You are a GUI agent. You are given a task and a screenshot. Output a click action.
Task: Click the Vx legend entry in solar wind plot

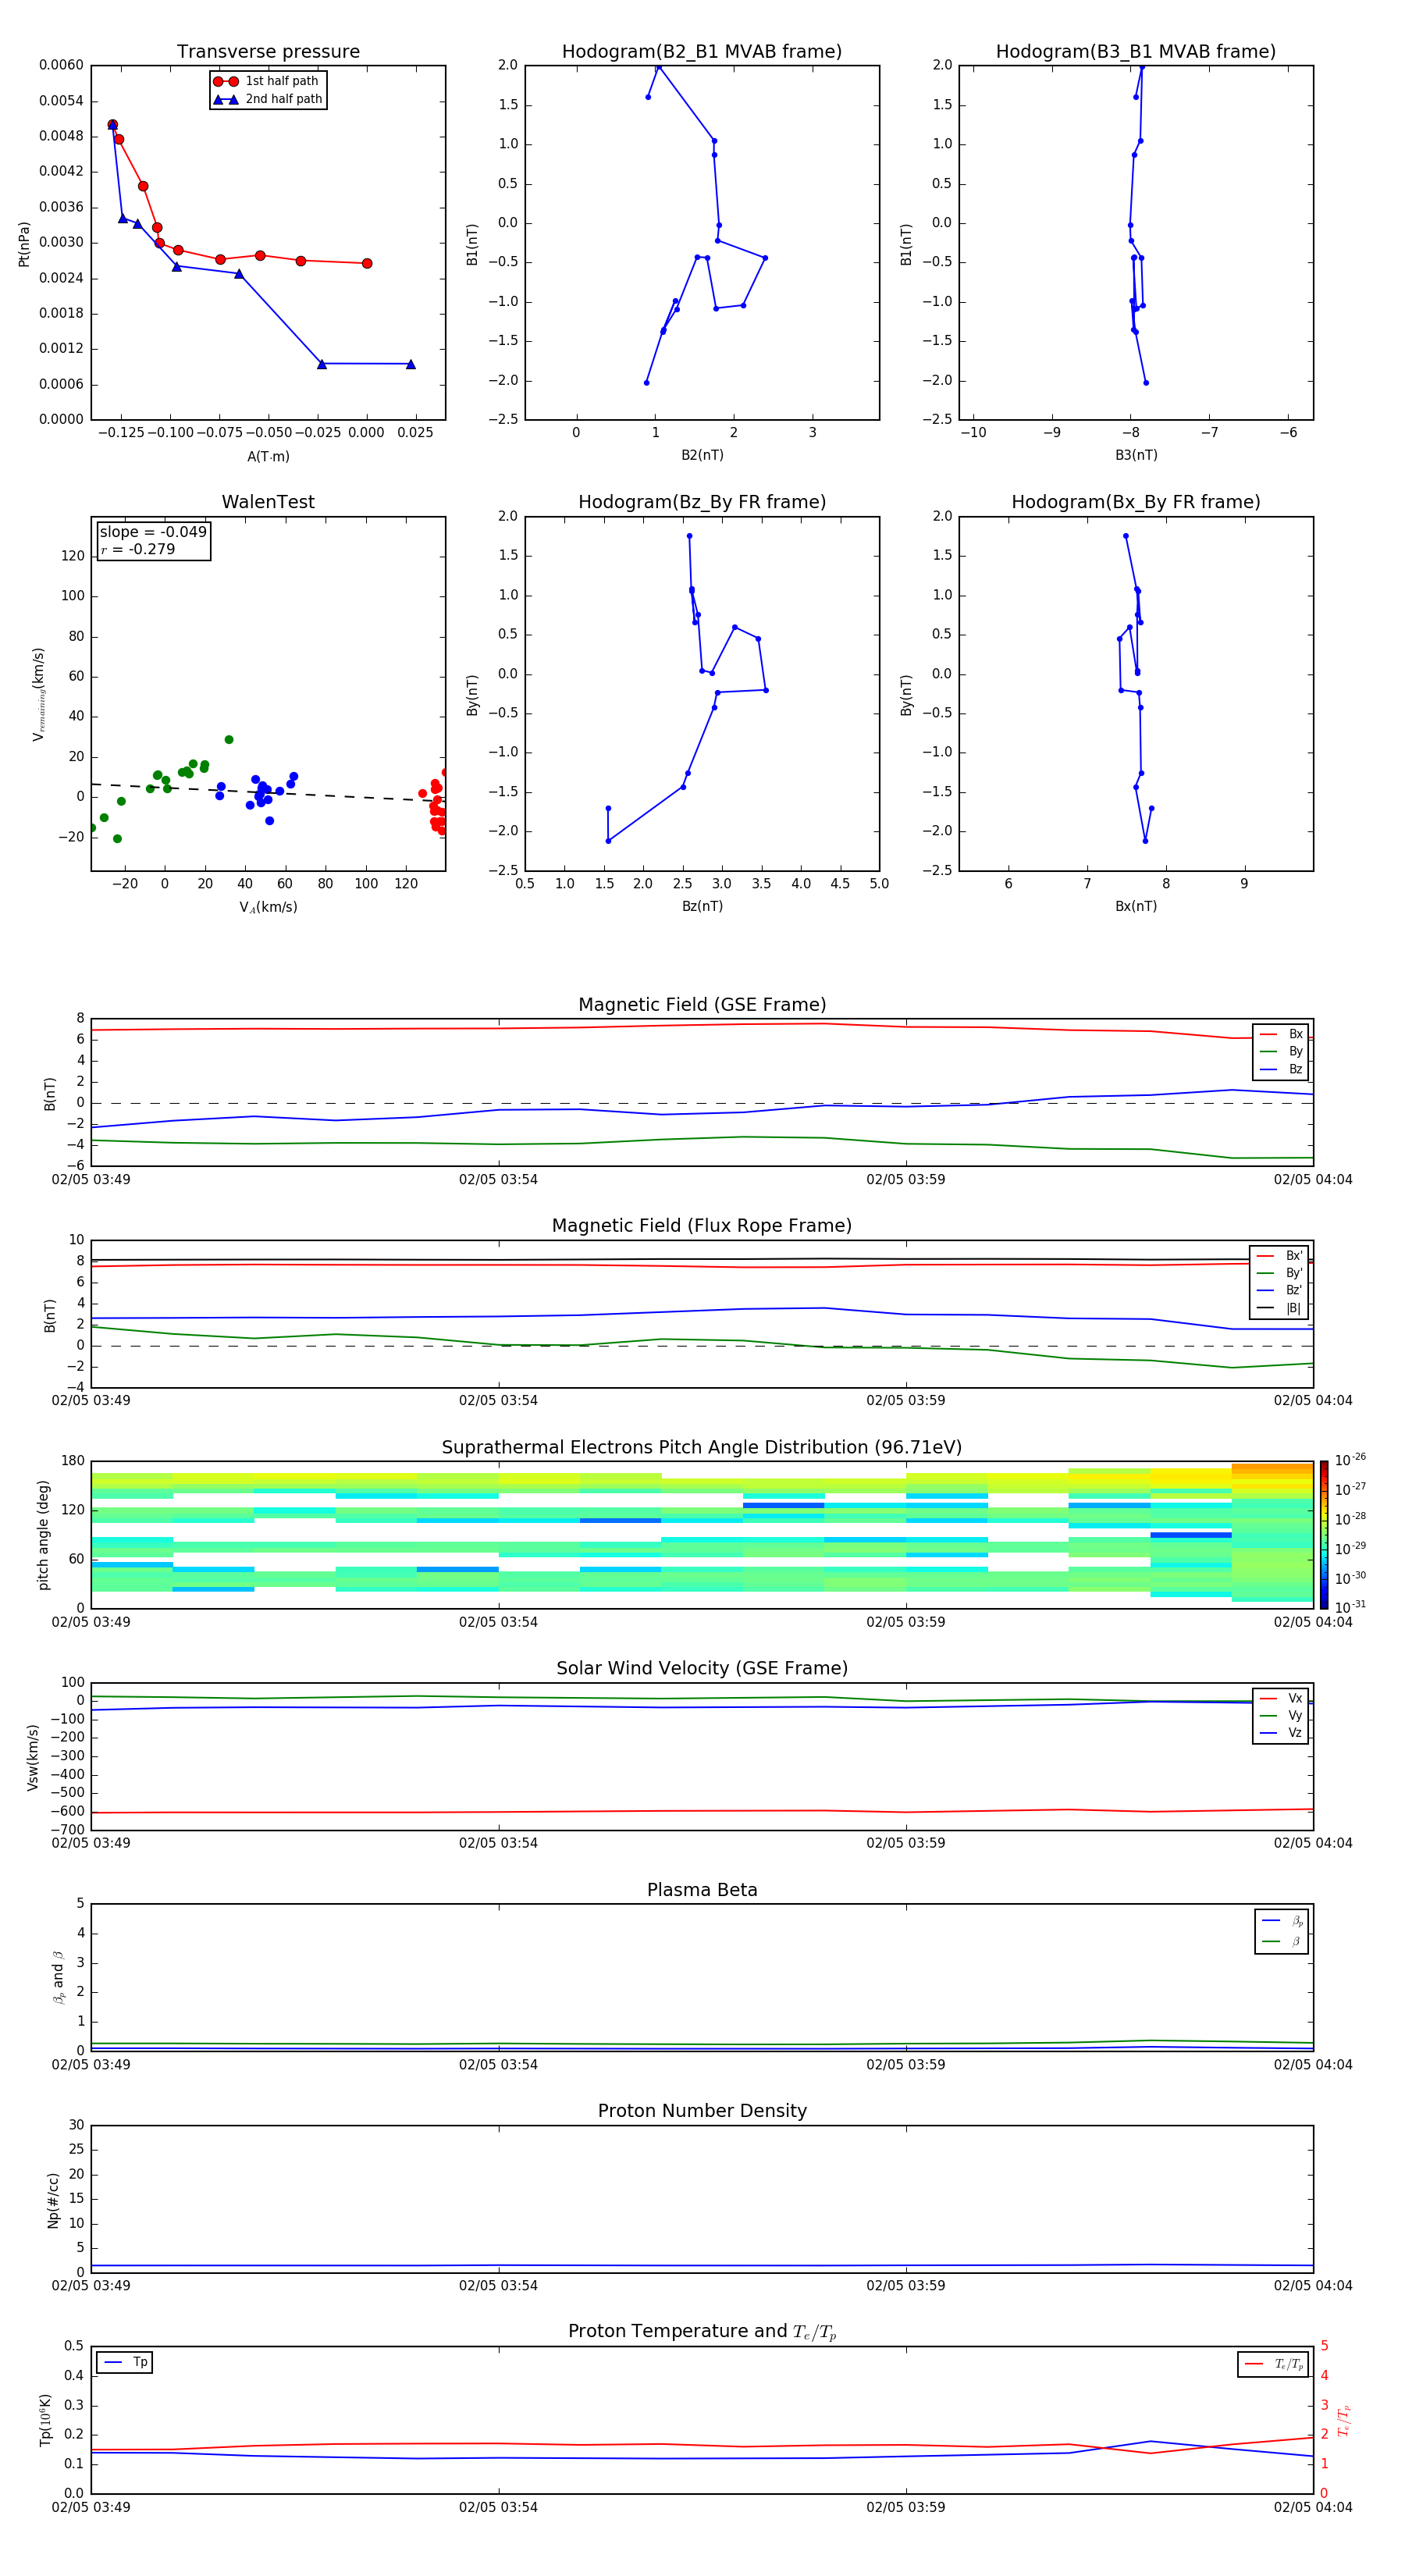[1281, 1699]
